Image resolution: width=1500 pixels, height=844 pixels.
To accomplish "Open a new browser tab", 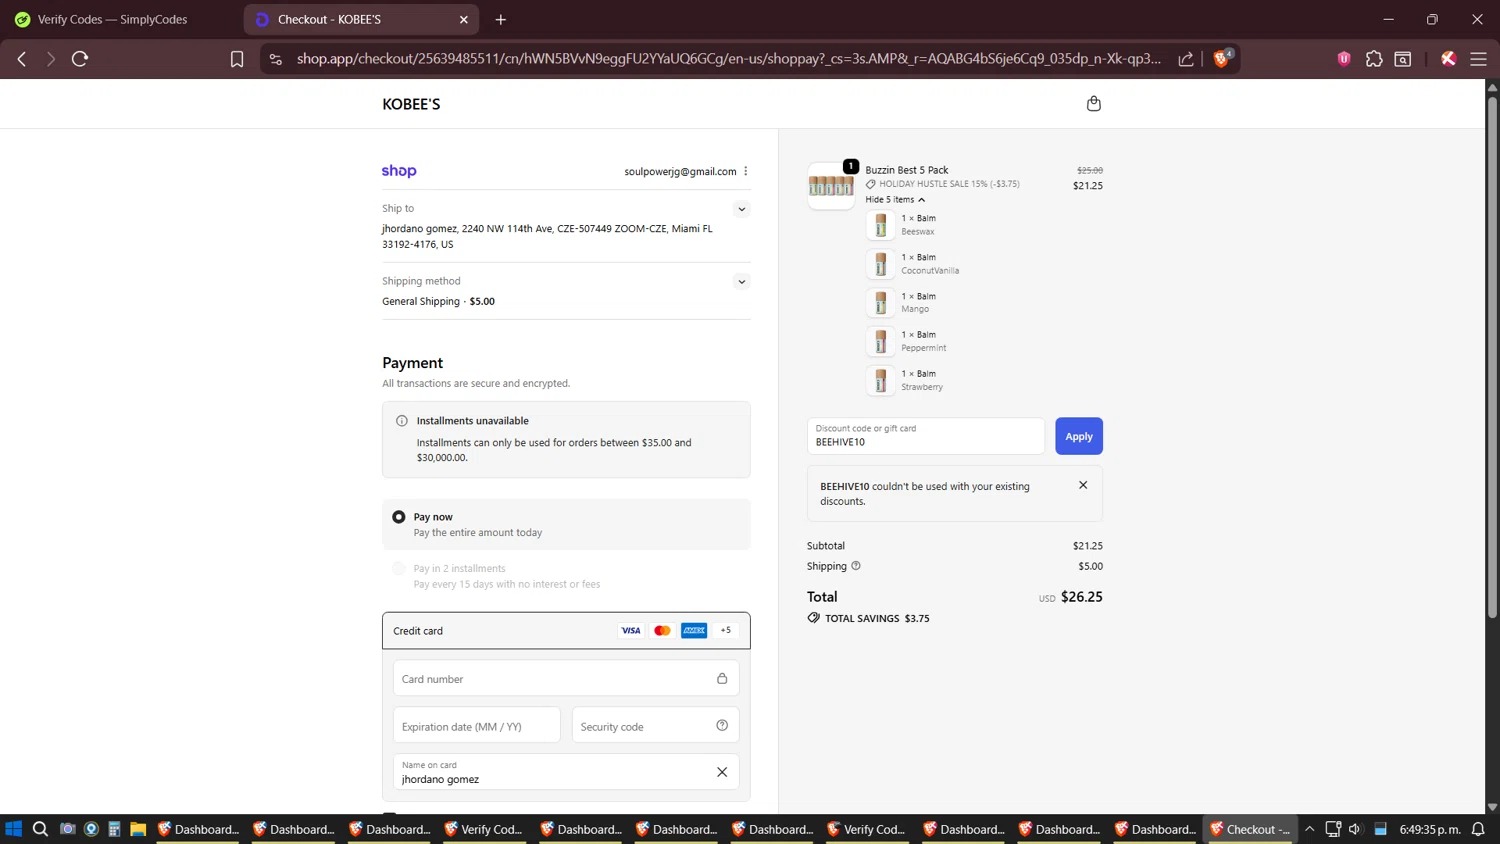I will point(501,19).
